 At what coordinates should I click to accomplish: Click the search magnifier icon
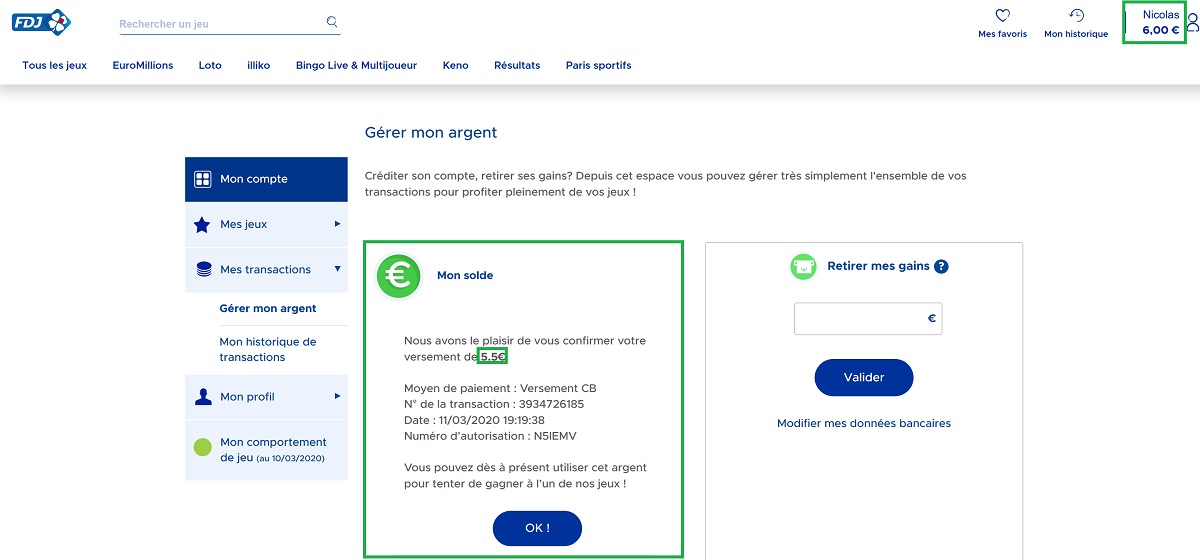[x=332, y=21]
